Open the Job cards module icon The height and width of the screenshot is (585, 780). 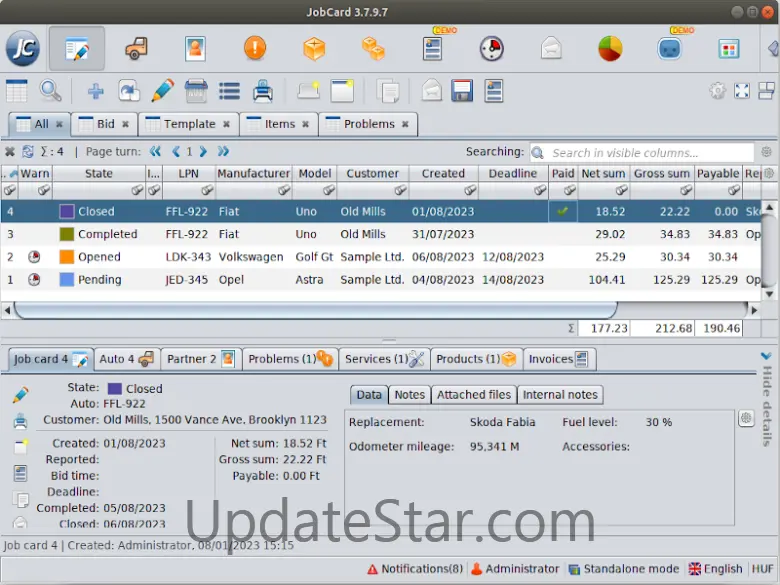(x=77, y=49)
